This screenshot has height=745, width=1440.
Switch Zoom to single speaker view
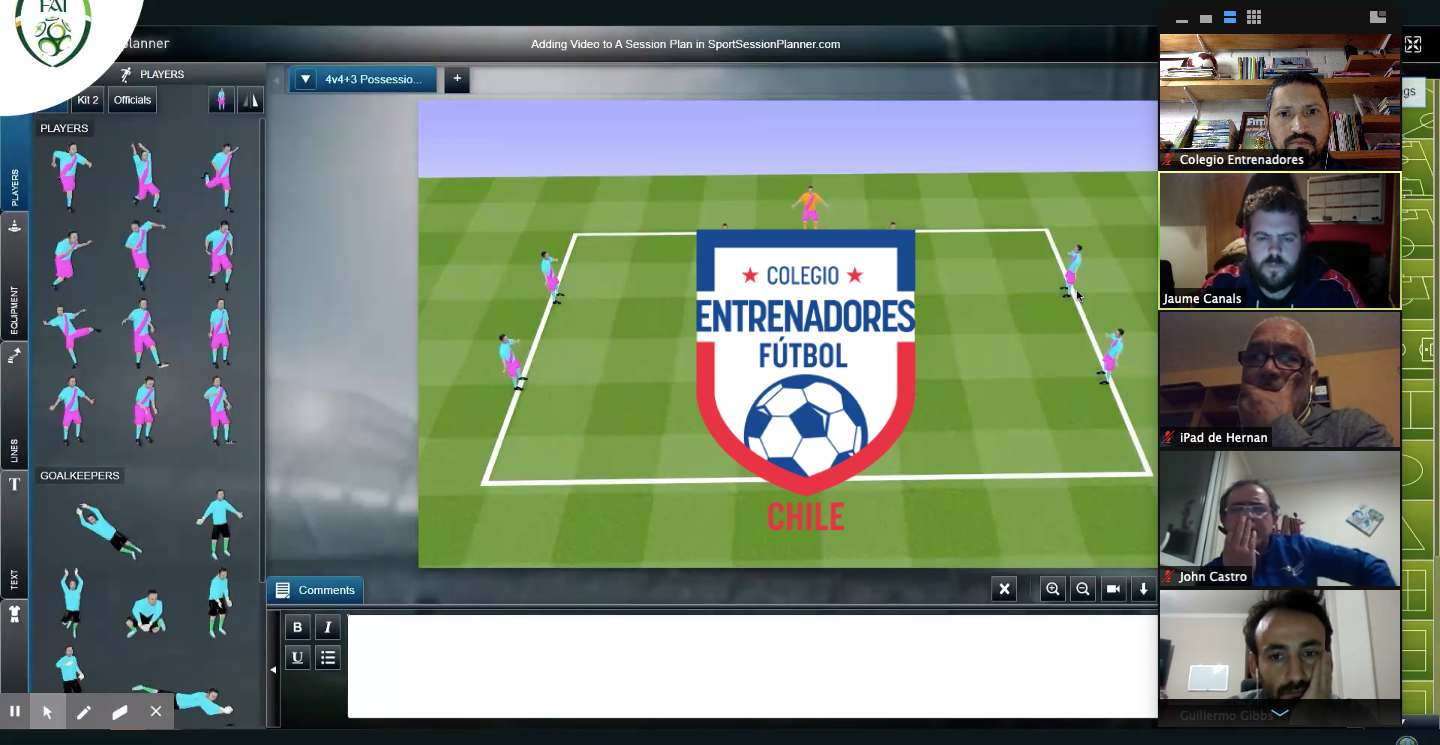pyautogui.click(x=1206, y=18)
